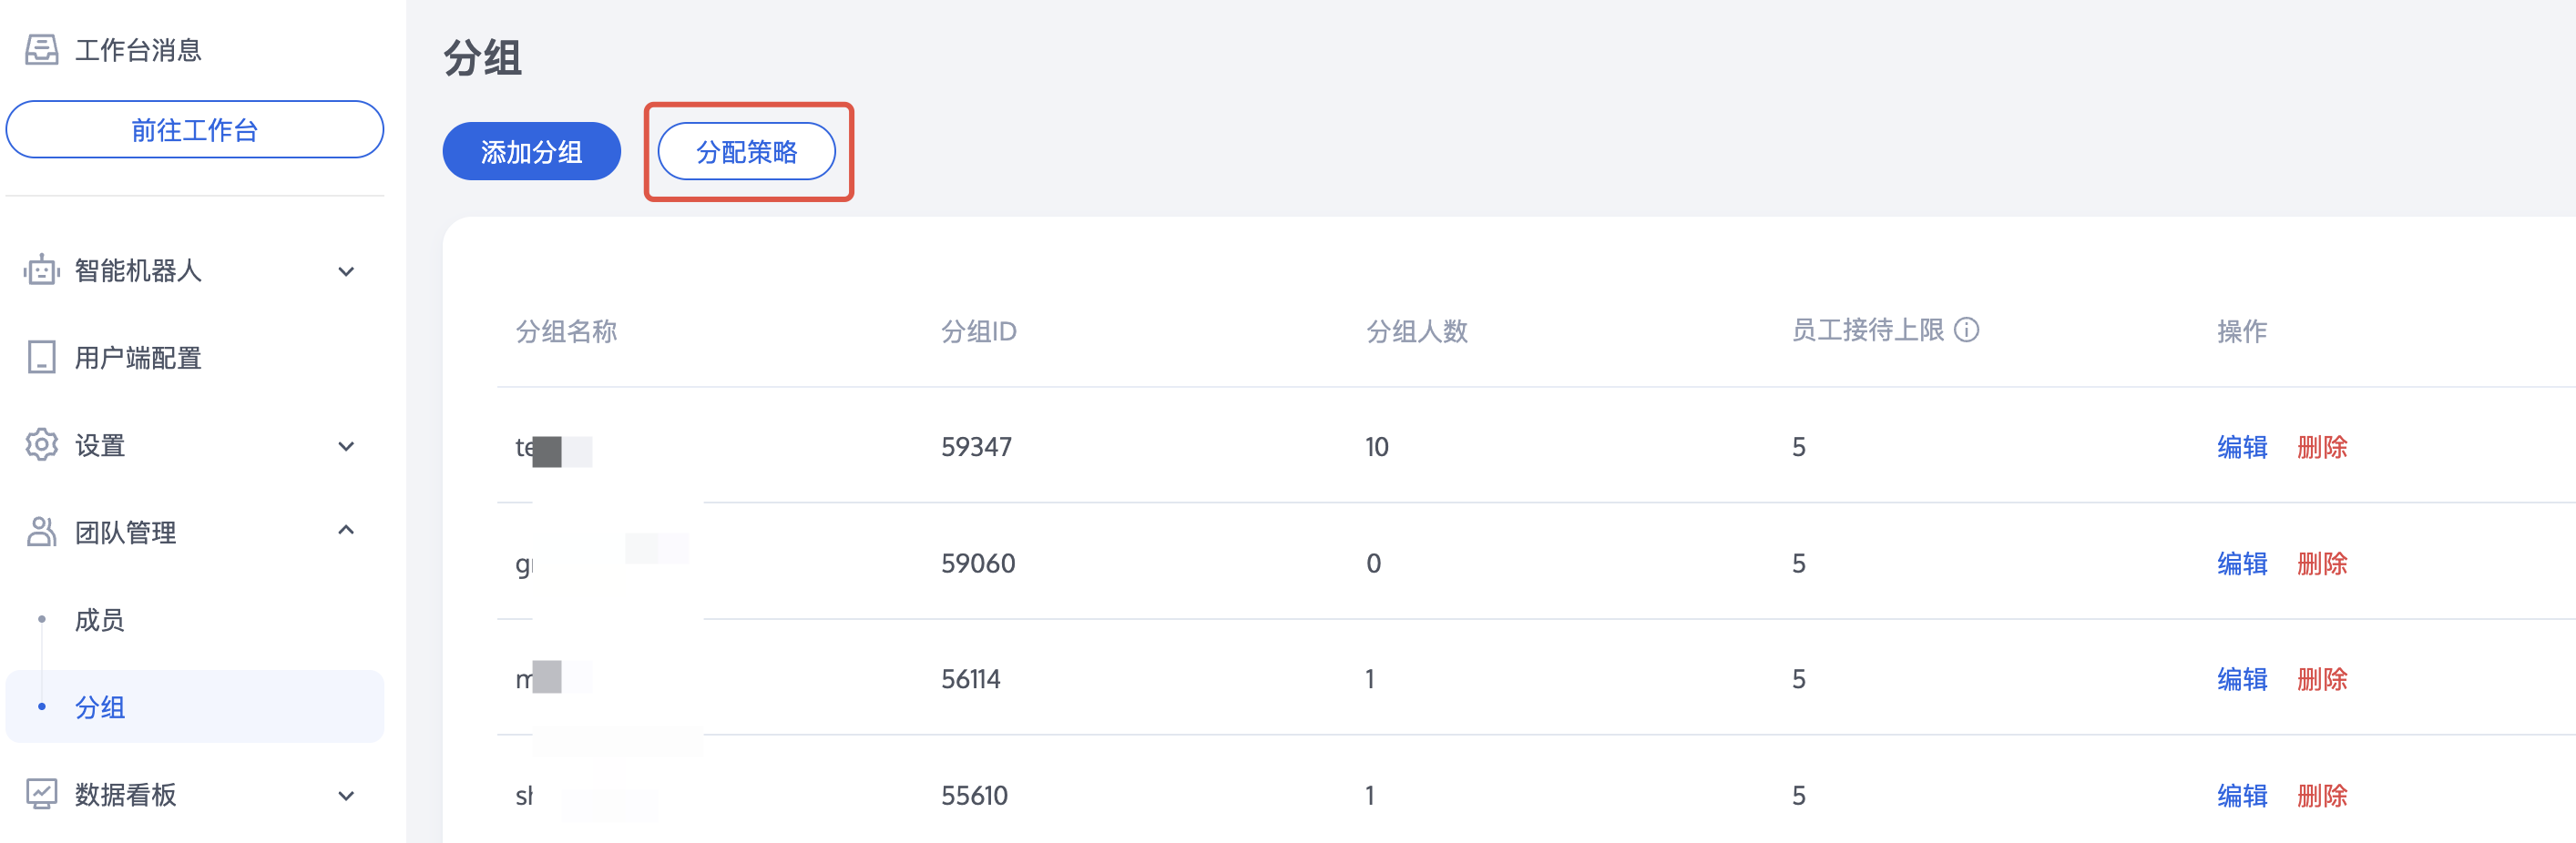This screenshot has width=2576, height=843.
Task: Click the info icon beside 员工接待上限
Action: (x=1966, y=330)
